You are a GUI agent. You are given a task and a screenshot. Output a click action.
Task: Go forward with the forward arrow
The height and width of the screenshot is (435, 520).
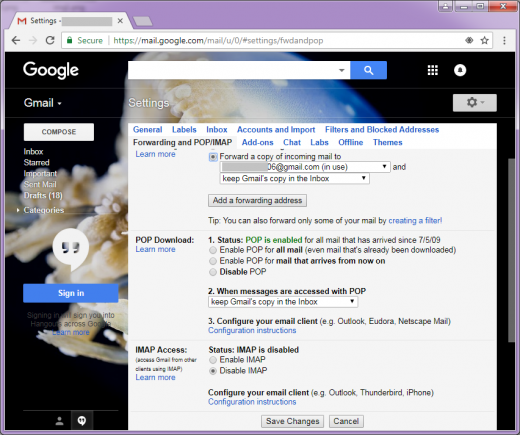[x=33, y=41]
